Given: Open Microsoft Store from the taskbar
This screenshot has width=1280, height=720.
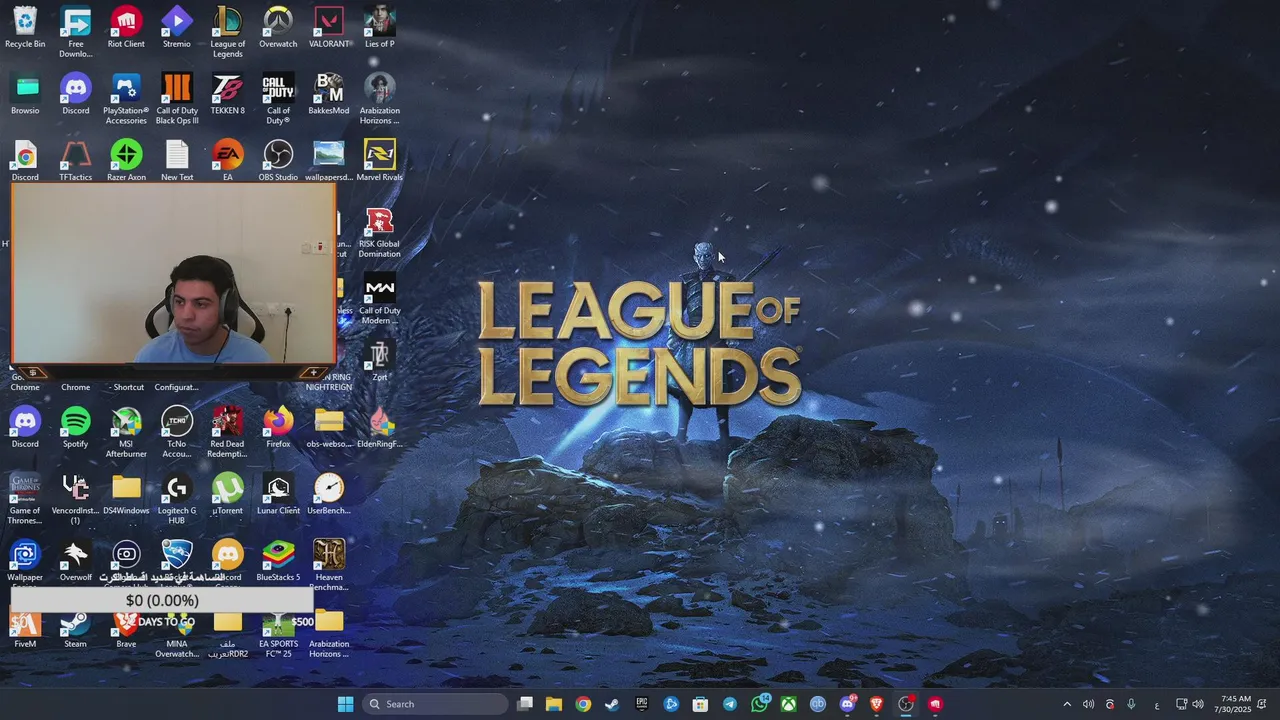Looking at the screenshot, I should [x=701, y=704].
